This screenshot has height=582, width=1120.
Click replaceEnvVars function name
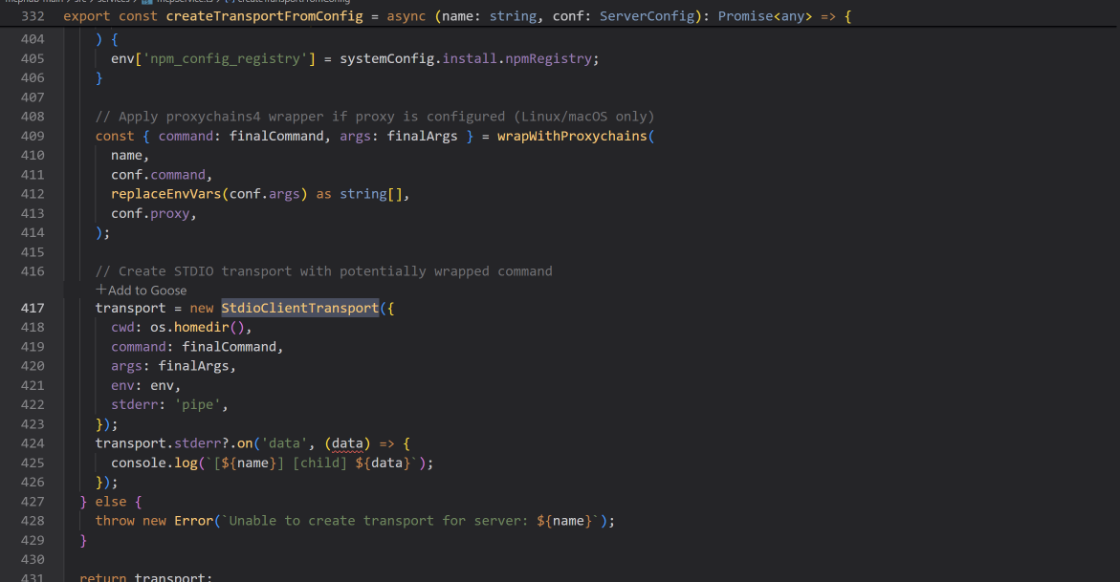[166, 194]
